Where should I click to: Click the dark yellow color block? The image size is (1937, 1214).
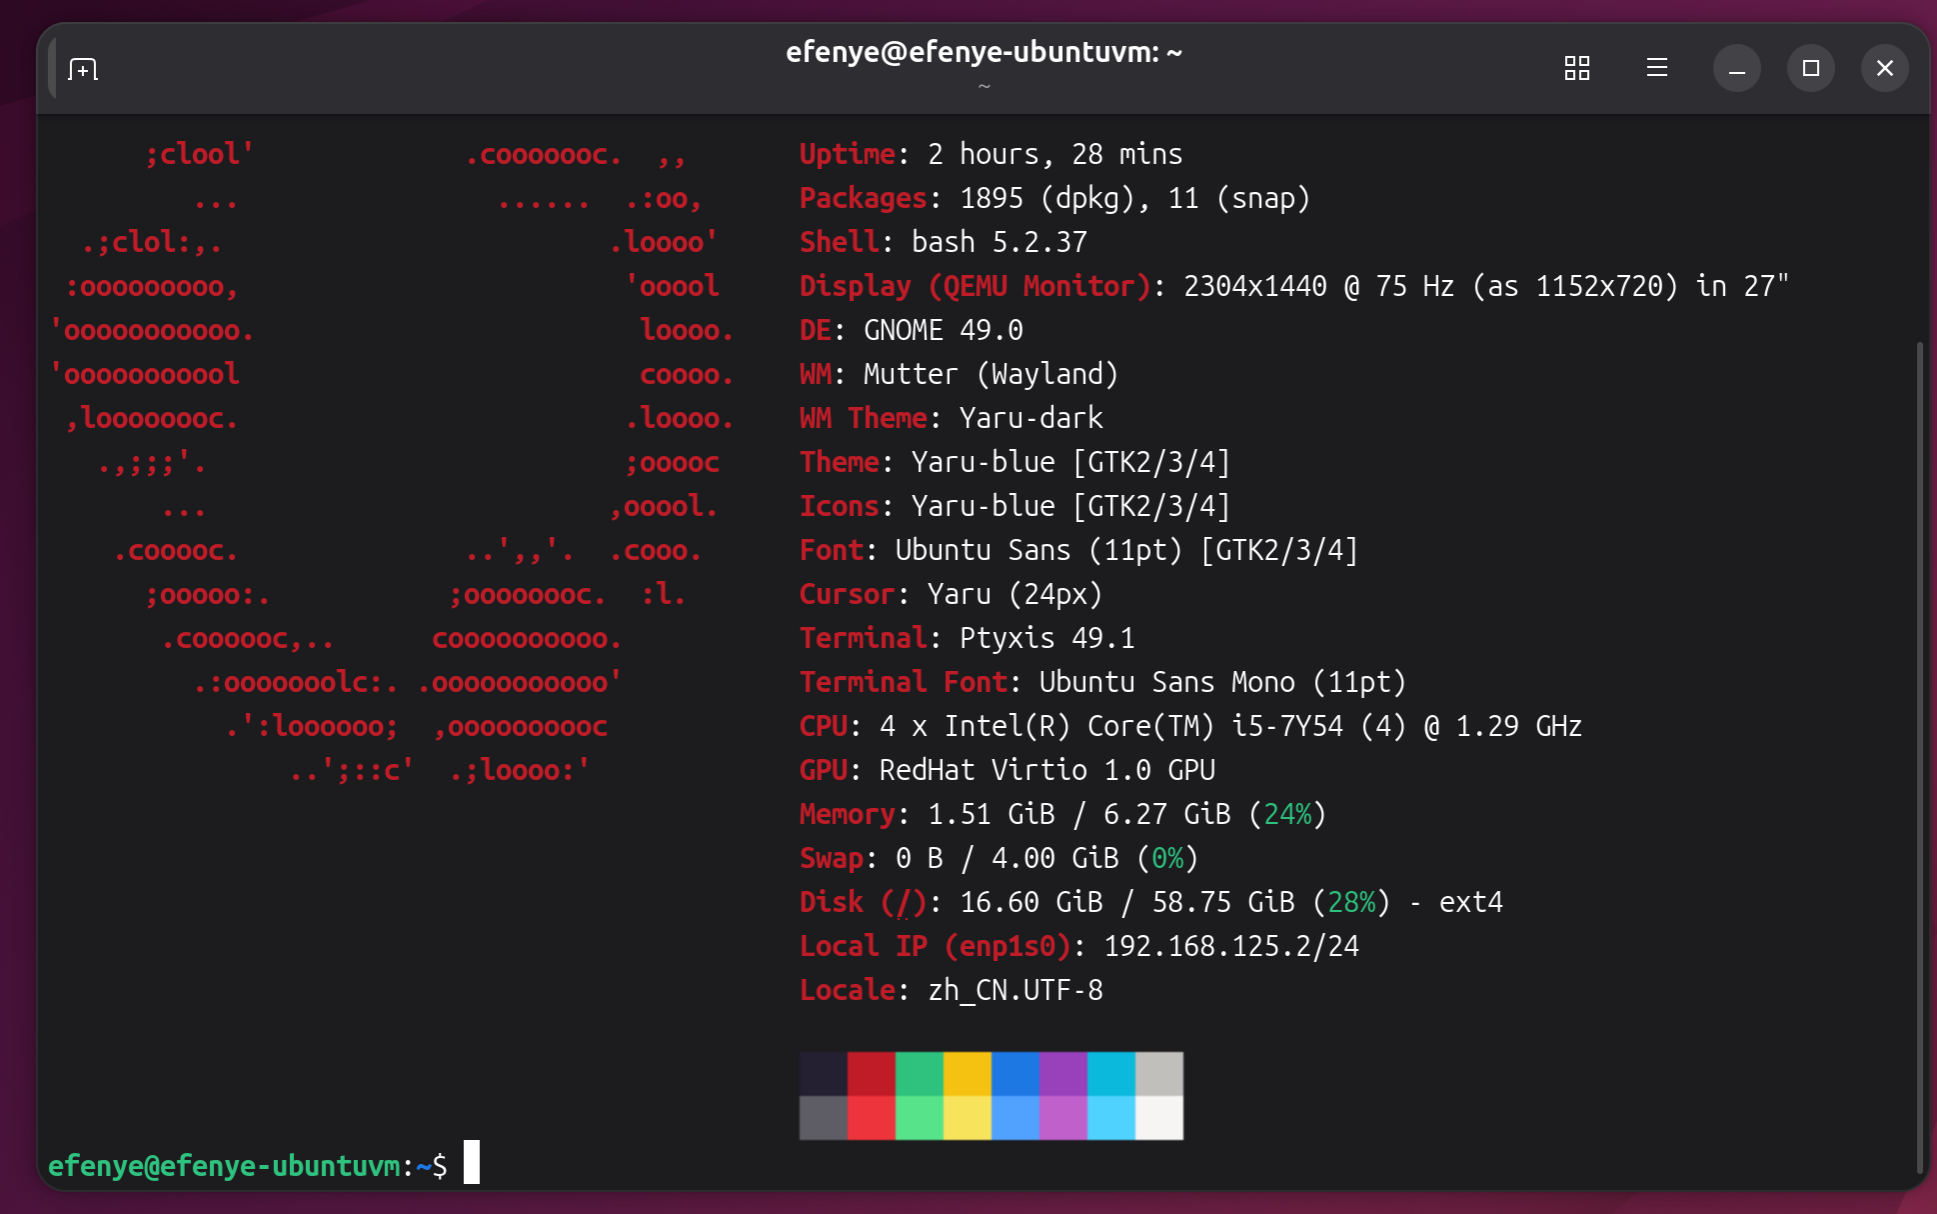[x=967, y=1074]
